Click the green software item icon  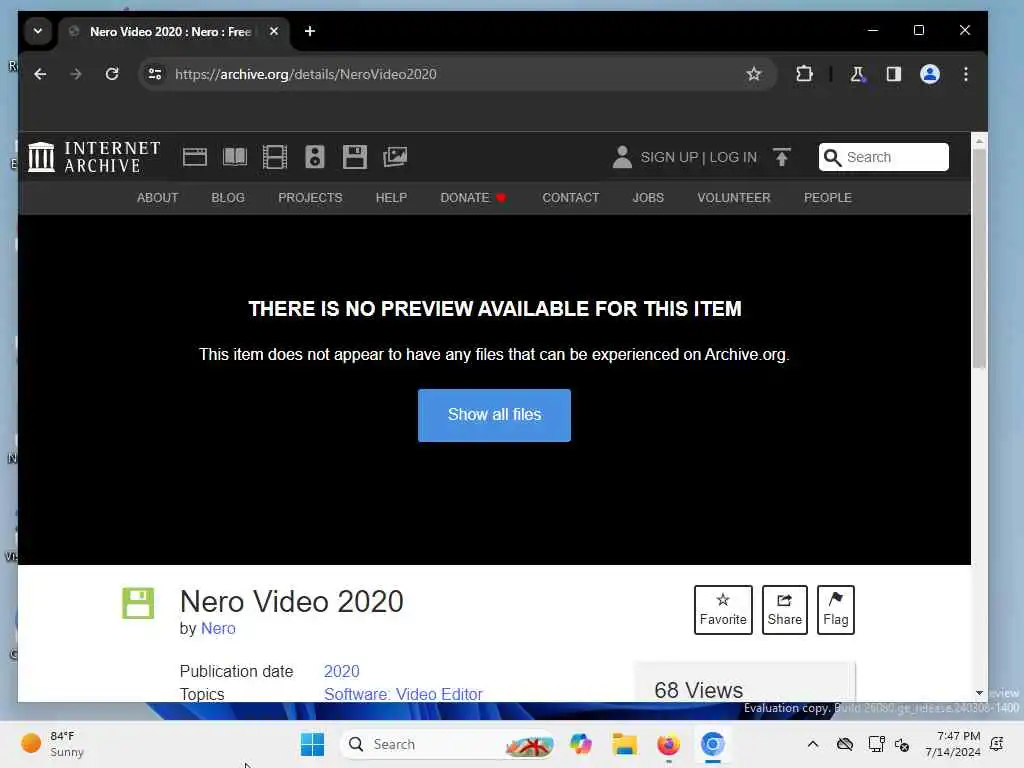[x=138, y=603]
